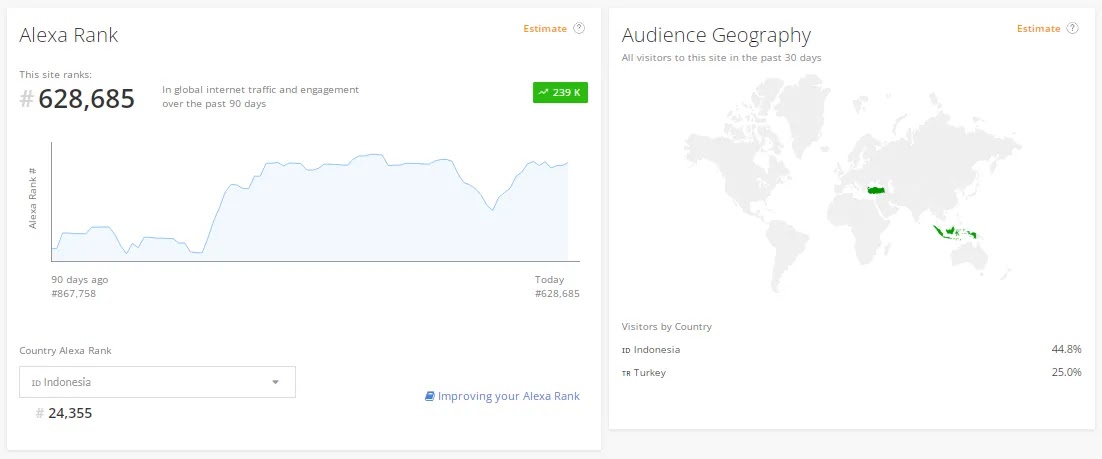
Task: Click the trend arrow in the green 239 K badge
Action: [x=543, y=92]
